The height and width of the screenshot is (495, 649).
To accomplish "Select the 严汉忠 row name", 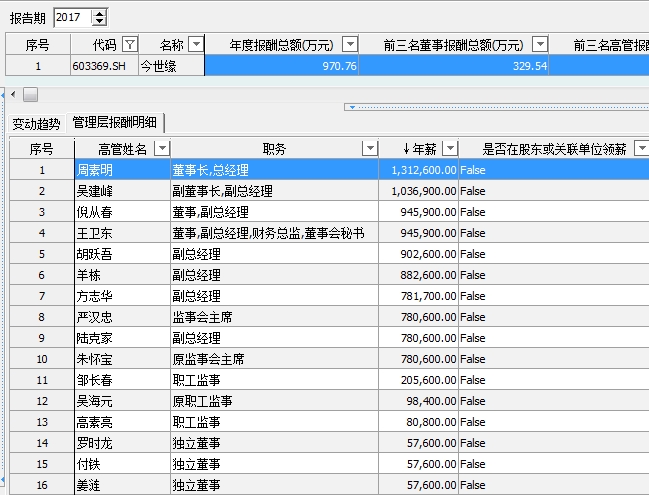I will coord(123,317).
